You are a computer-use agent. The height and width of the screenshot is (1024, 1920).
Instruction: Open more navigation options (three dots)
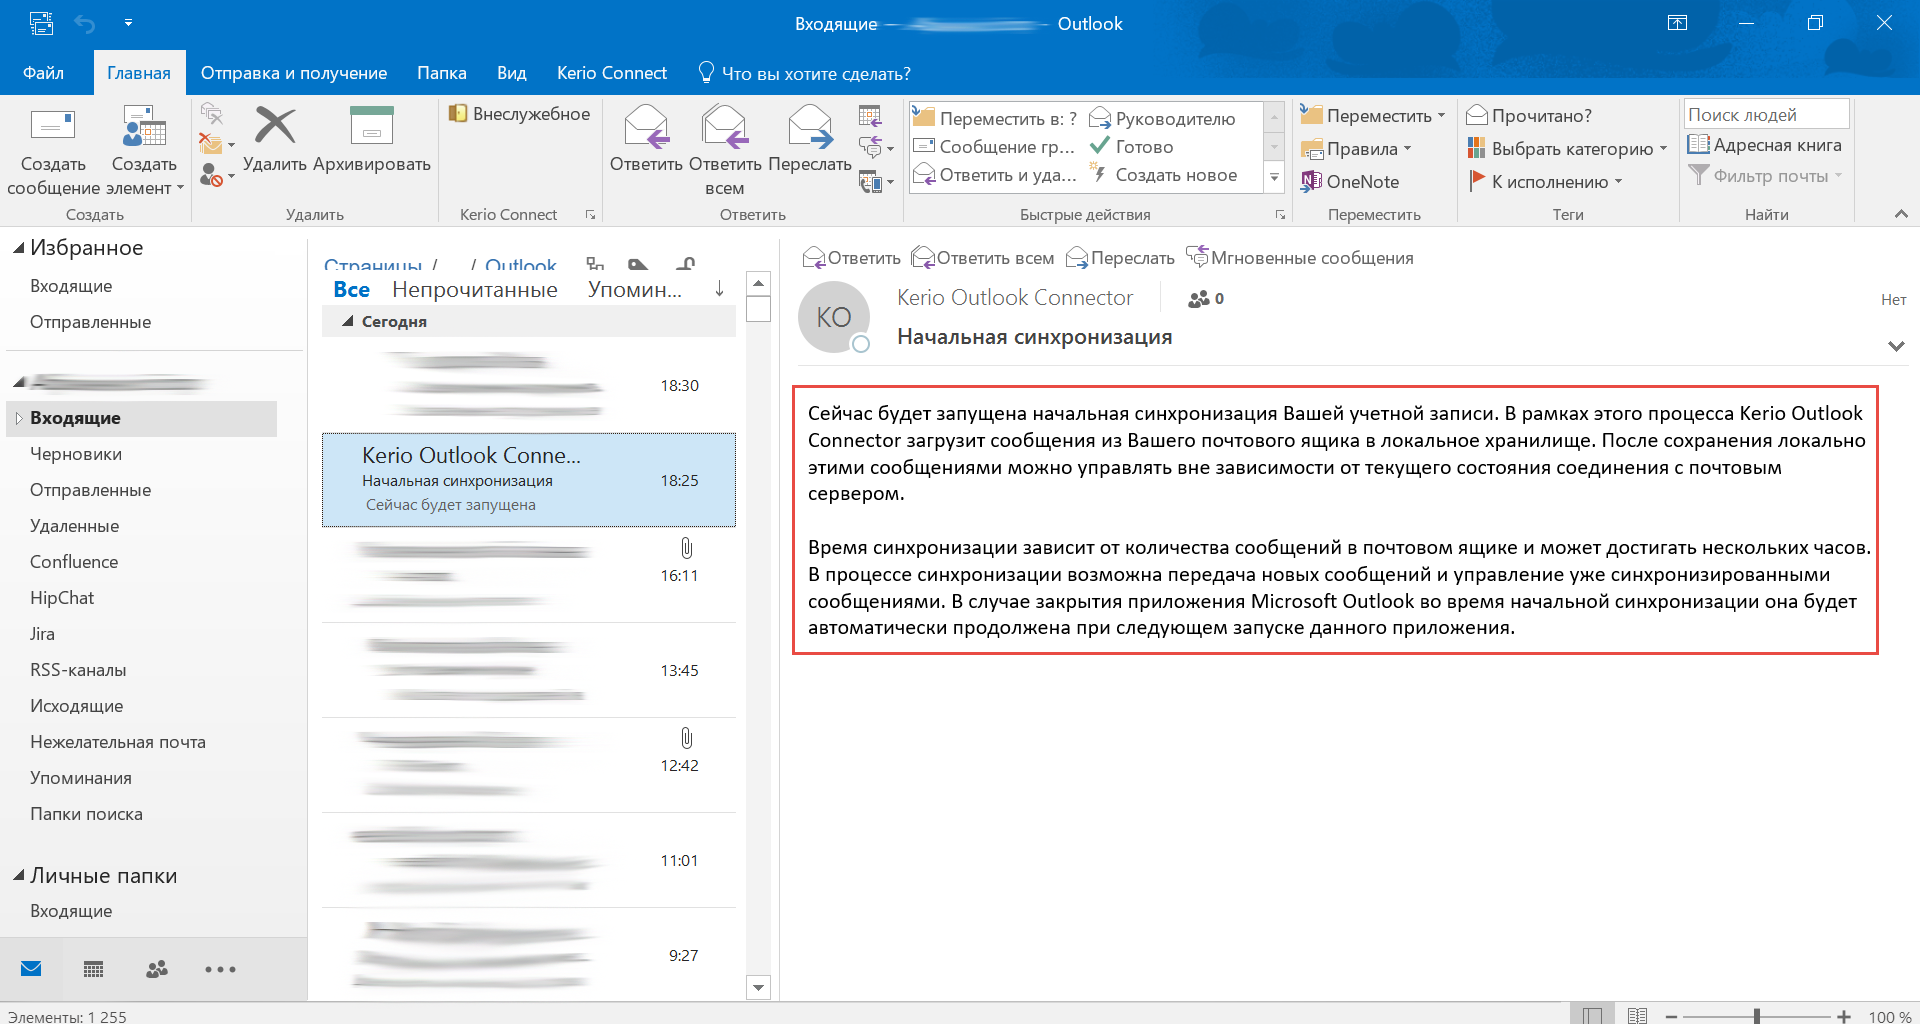click(220, 969)
